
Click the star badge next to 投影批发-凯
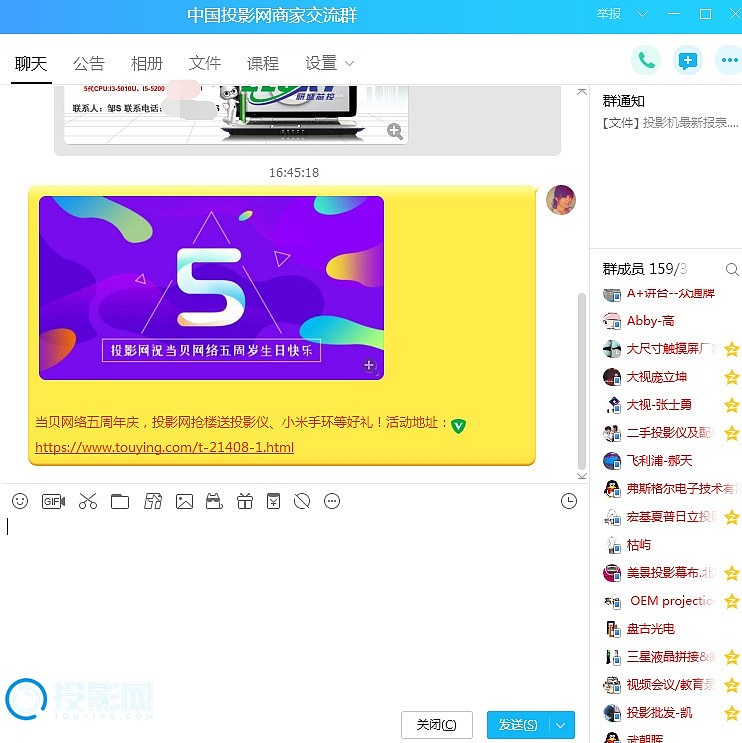(732, 713)
